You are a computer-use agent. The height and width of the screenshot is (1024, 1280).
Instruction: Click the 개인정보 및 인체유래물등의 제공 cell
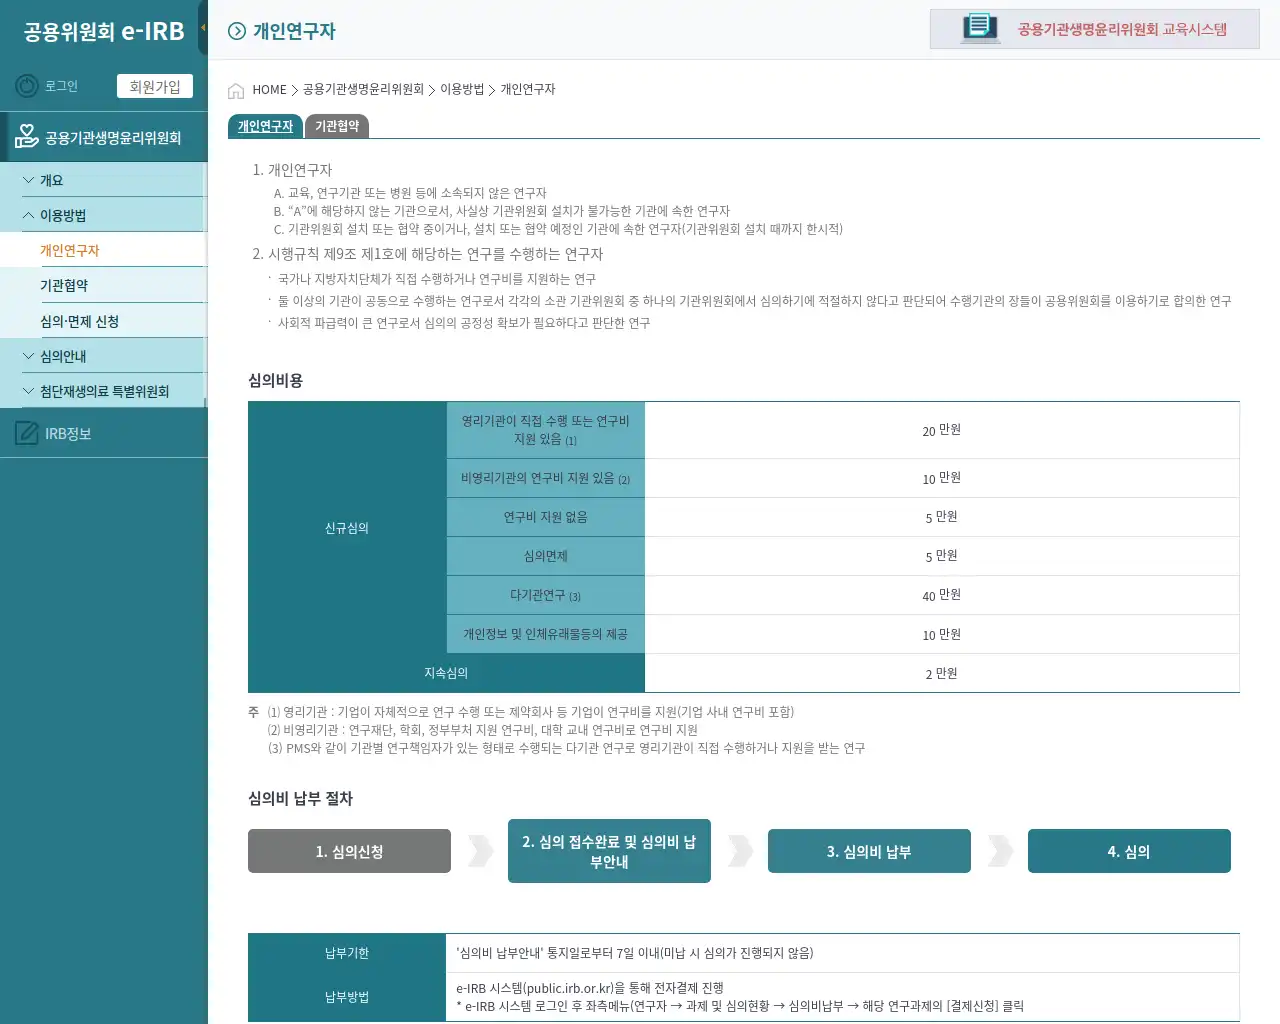coord(545,634)
